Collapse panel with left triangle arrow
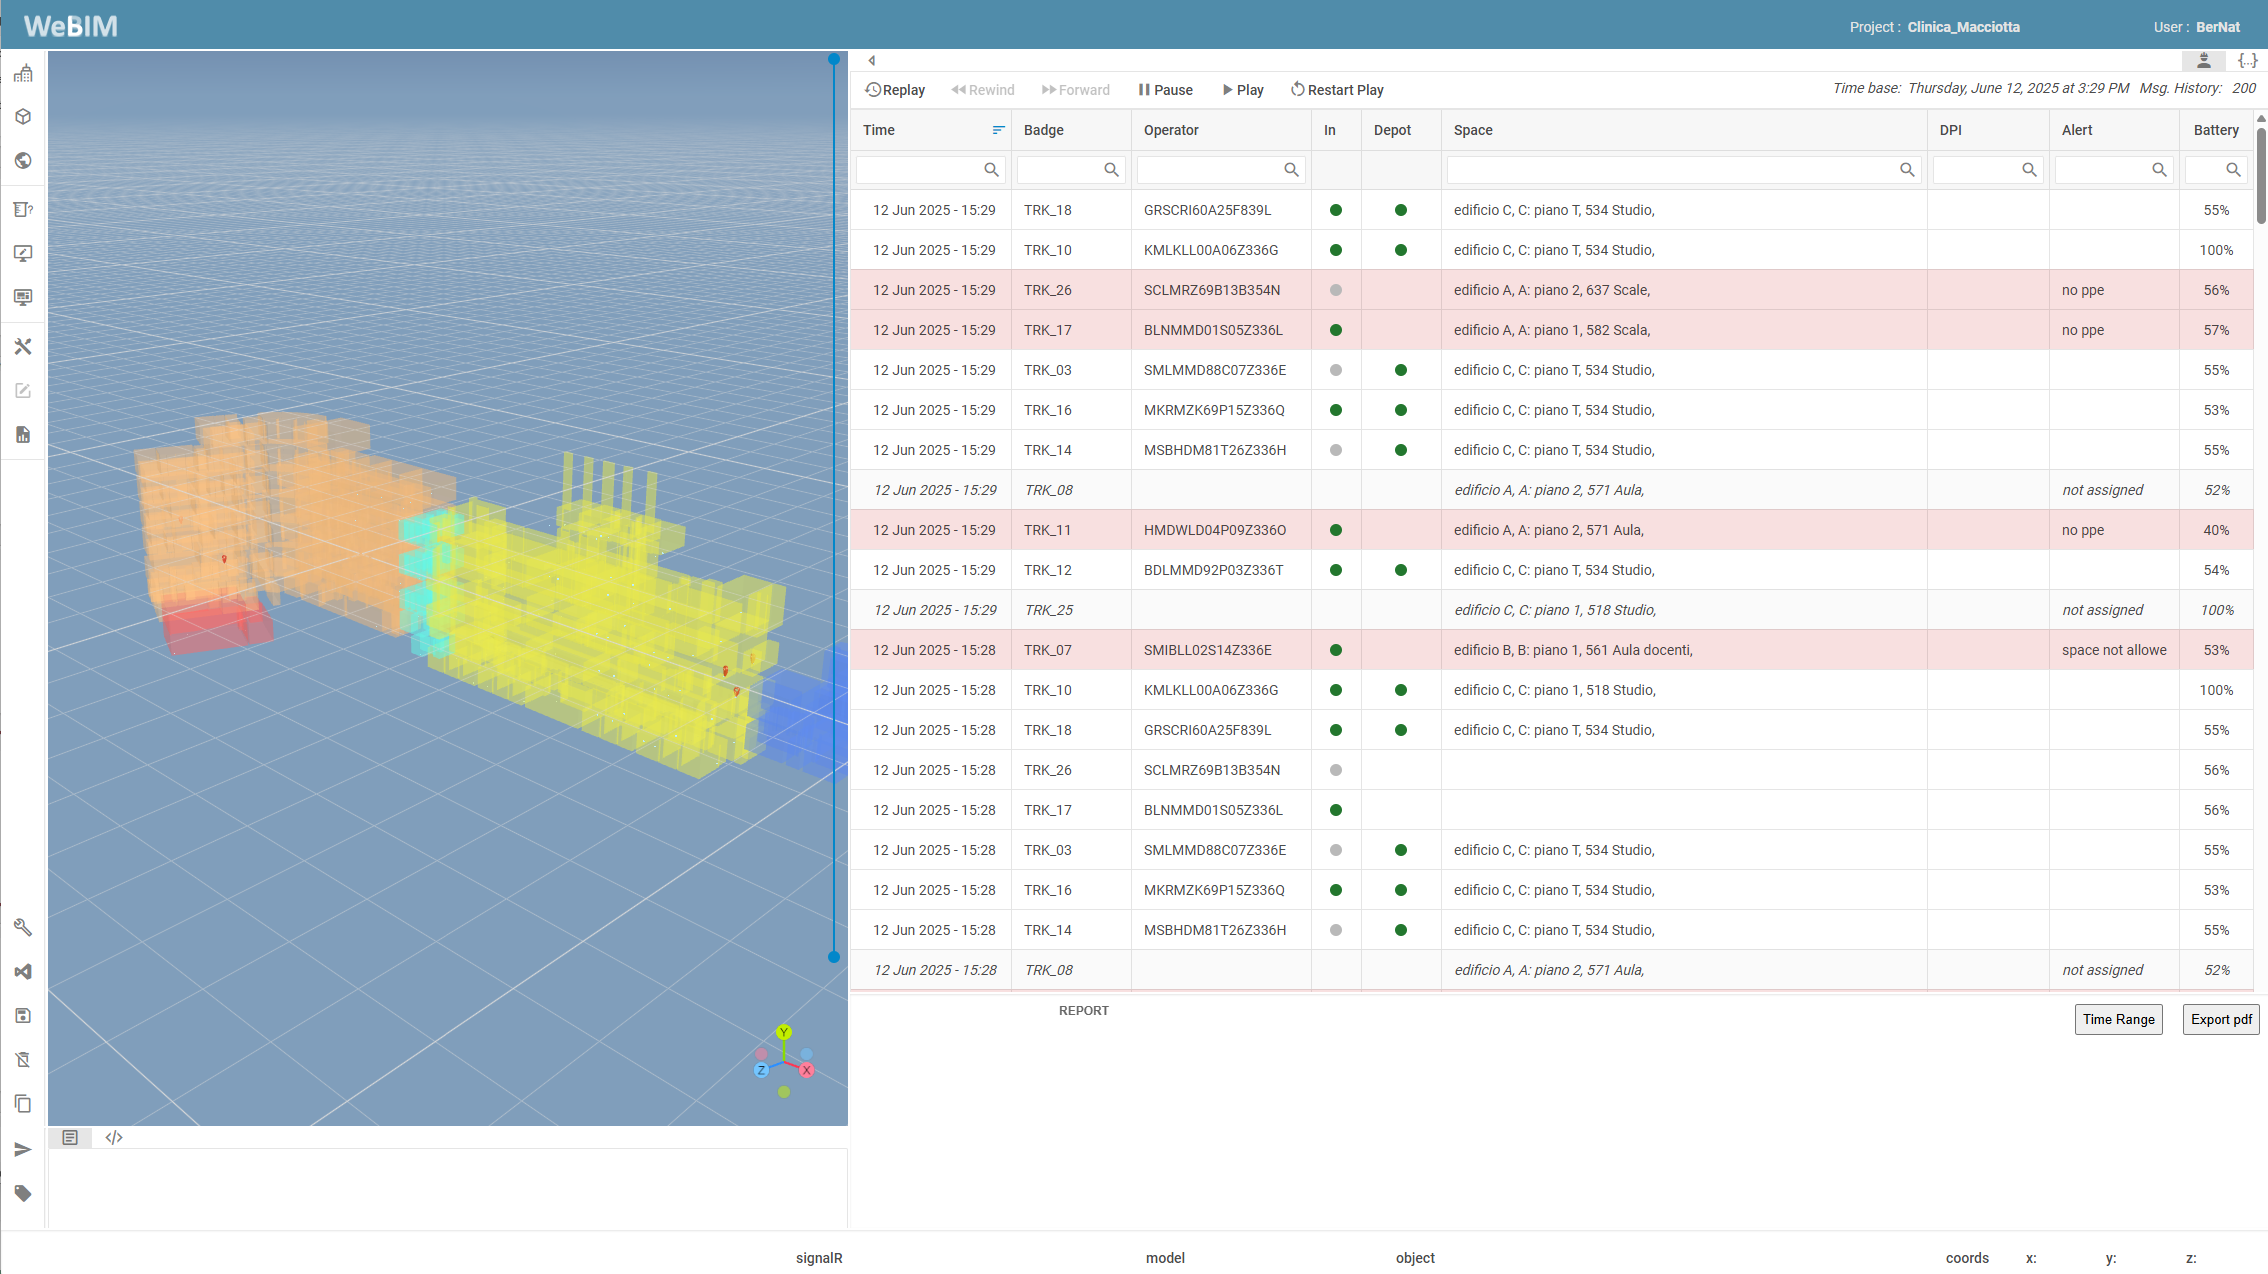 point(872,61)
